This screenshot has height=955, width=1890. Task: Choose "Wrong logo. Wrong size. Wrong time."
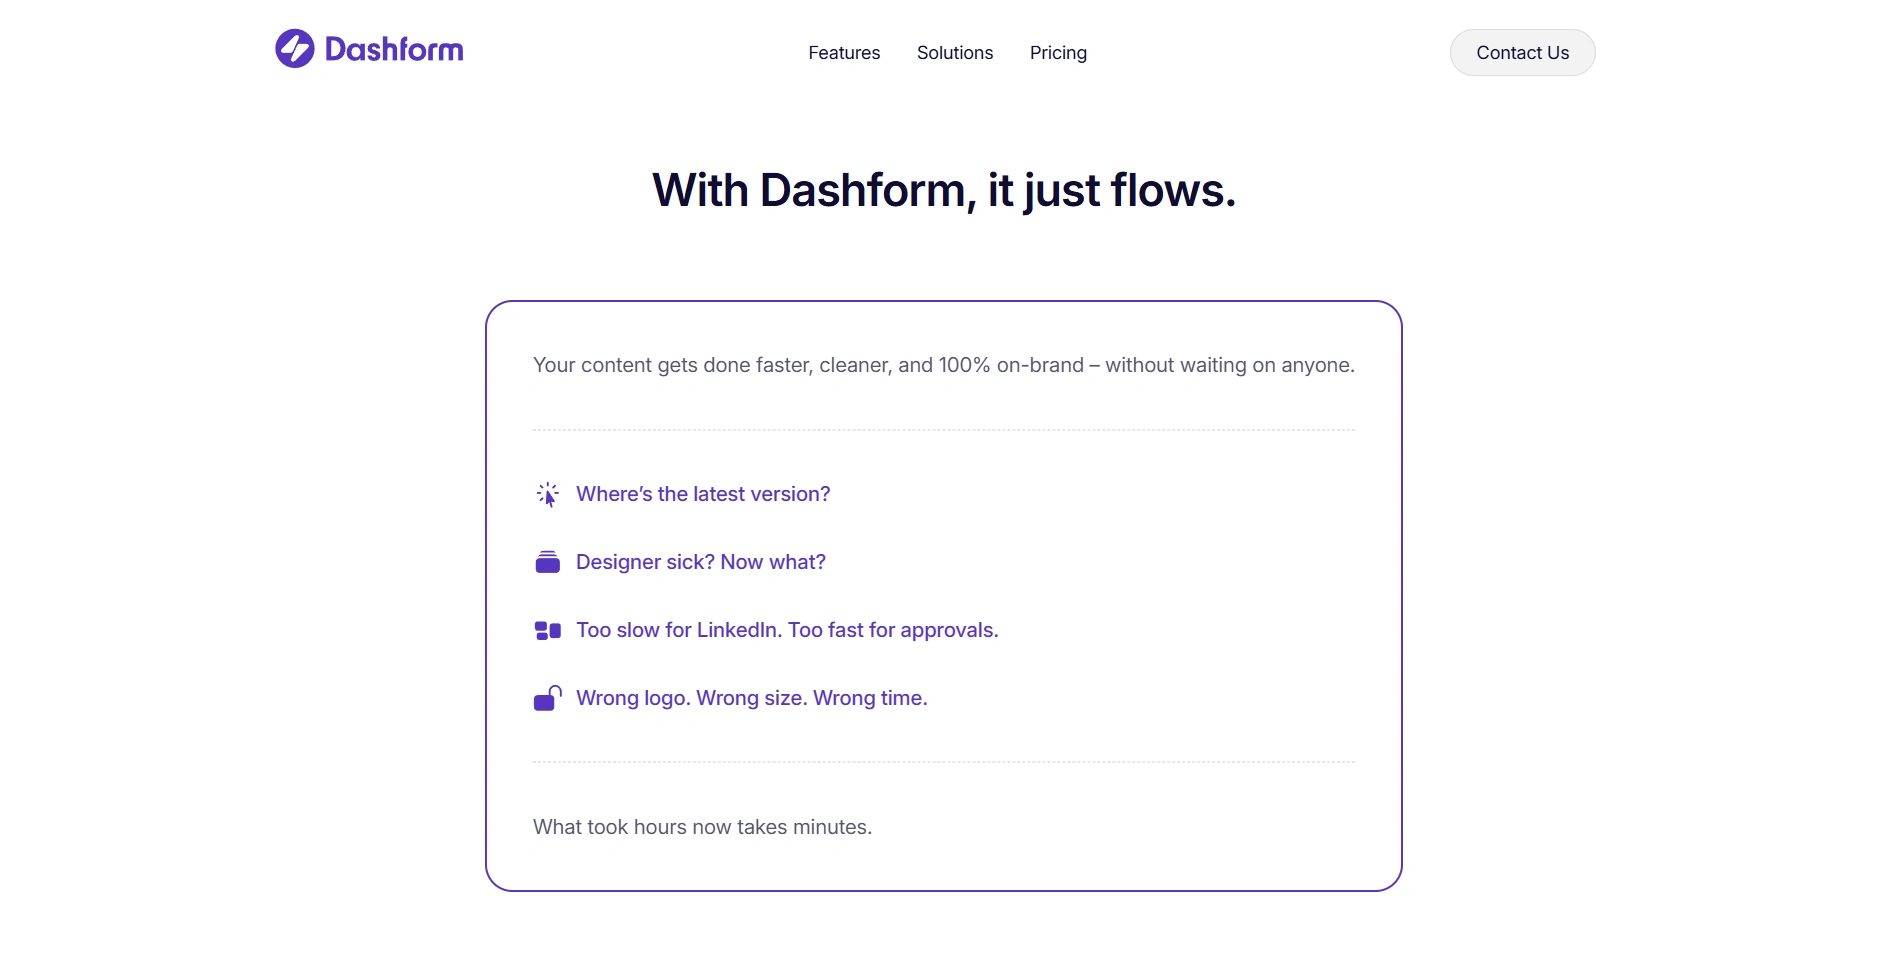[x=752, y=698]
